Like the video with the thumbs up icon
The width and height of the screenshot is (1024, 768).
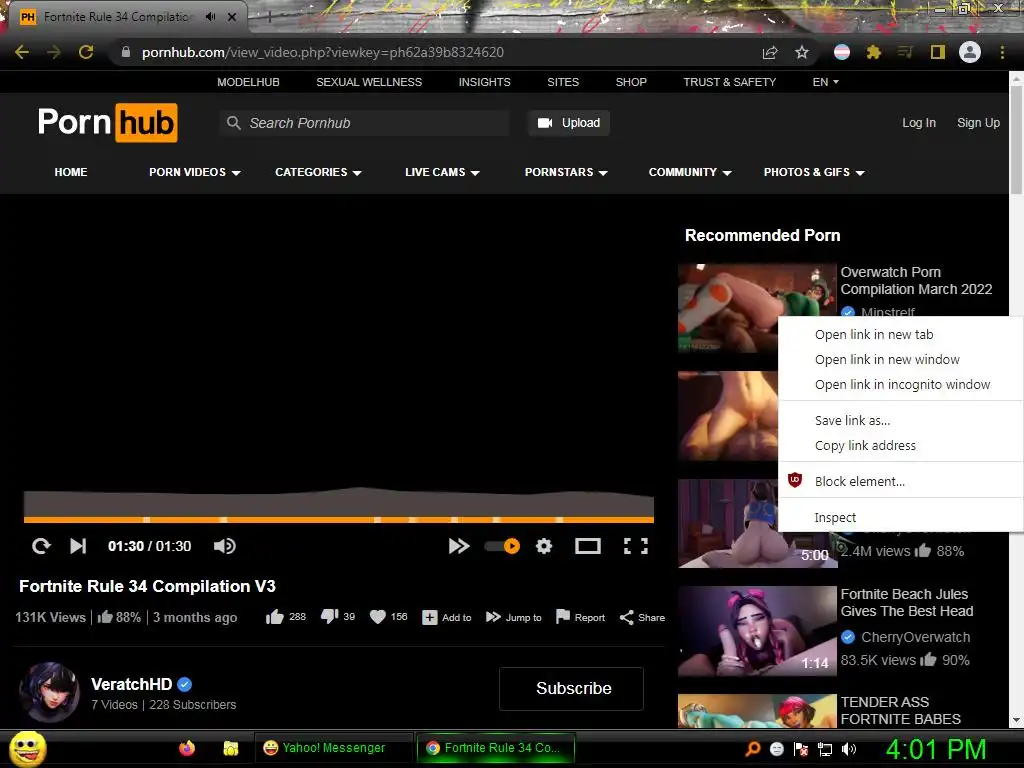click(275, 617)
